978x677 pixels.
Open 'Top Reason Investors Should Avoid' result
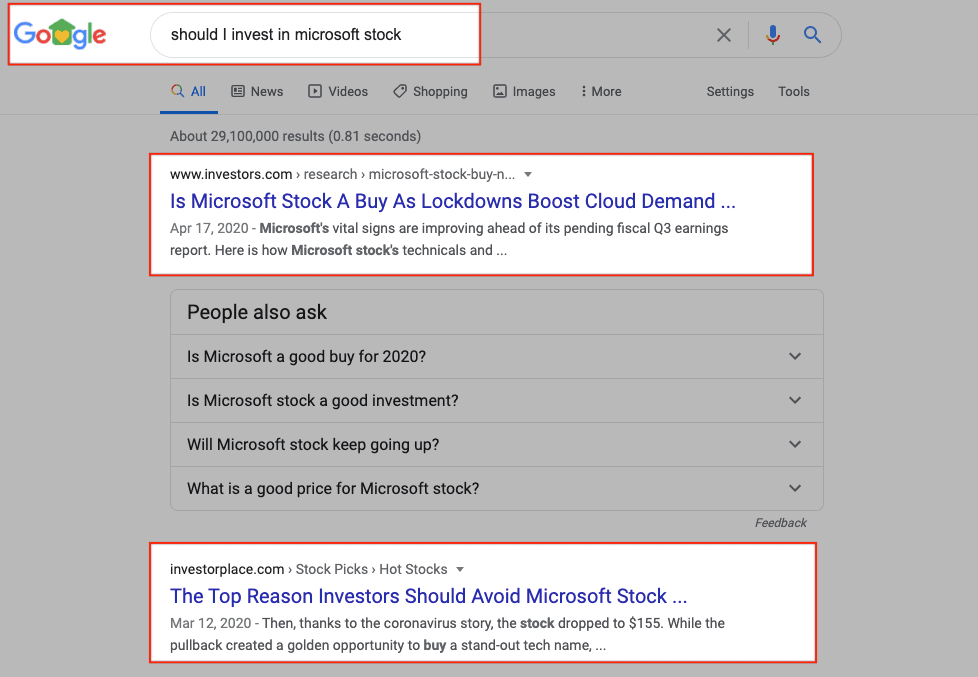pyautogui.click(x=428, y=596)
